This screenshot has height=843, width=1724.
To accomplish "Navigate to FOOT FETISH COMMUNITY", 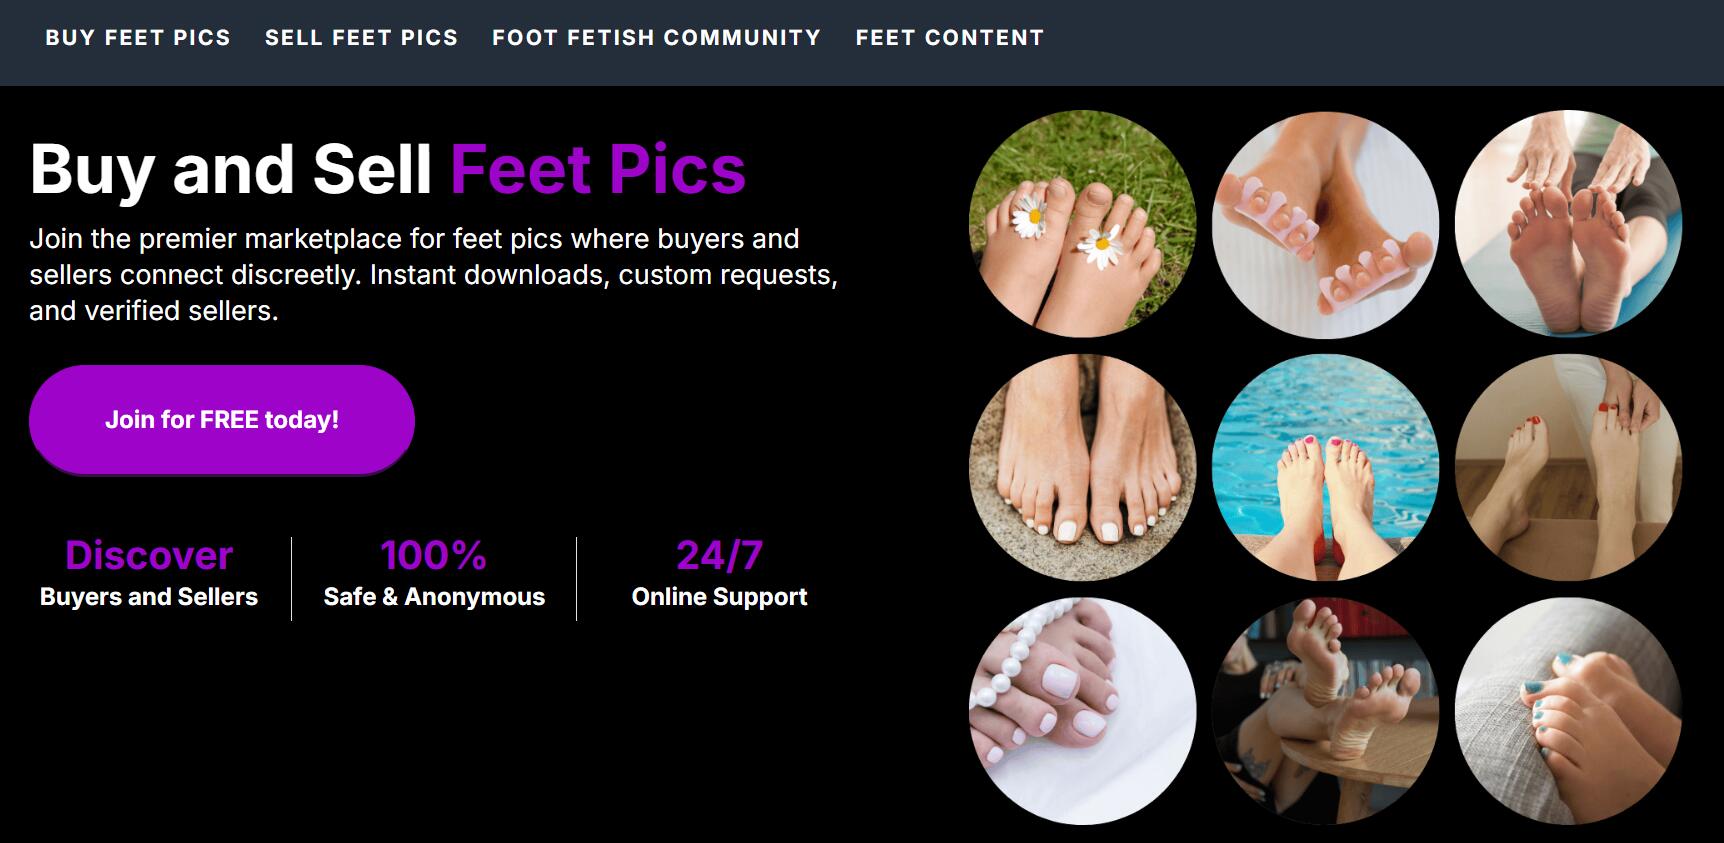I will point(655,37).
